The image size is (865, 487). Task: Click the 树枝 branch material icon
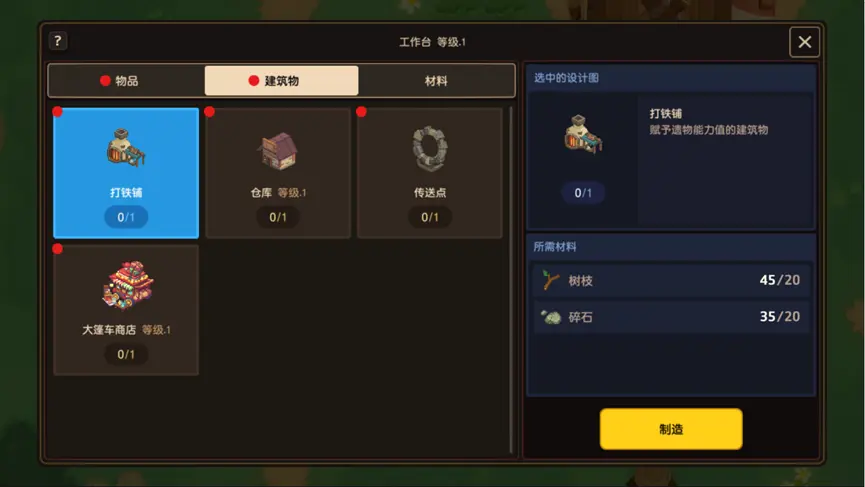tap(550, 280)
